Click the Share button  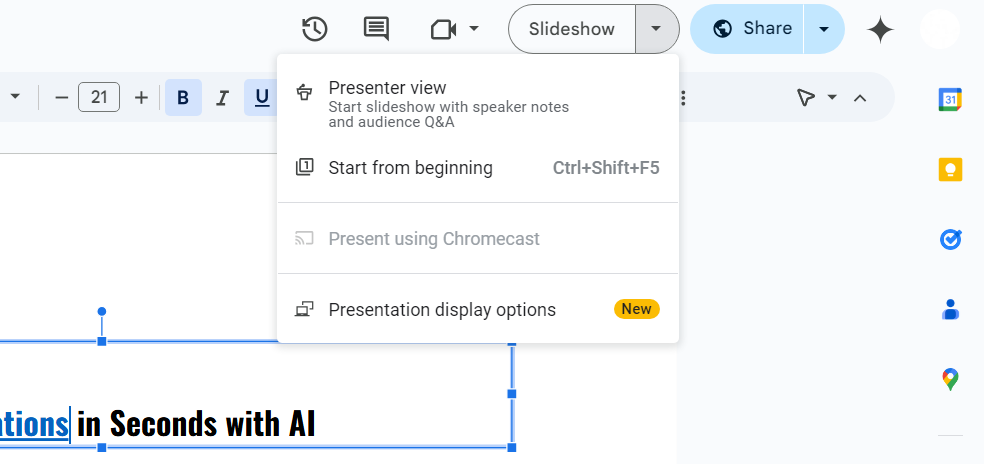[x=754, y=29]
